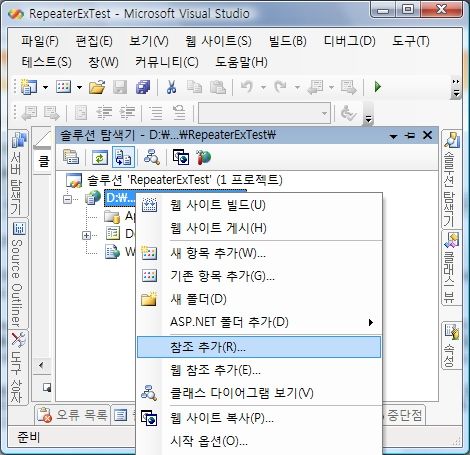This screenshot has height=455, width=470.
Task: Choose 시작 옵션(O)... context entry
Action: pyautogui.click(x=259, y=441)
